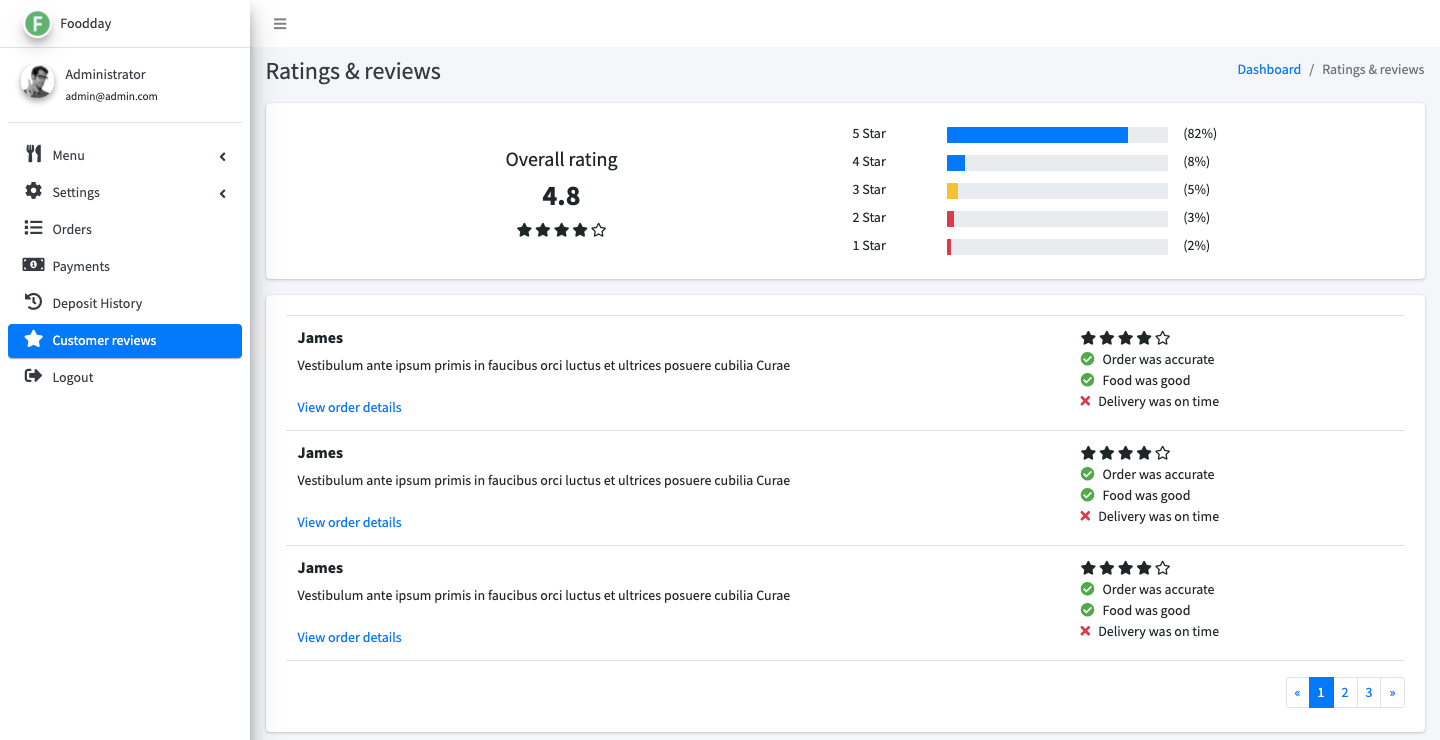Click the hamburger menu toggle icon

click(280, 24)
